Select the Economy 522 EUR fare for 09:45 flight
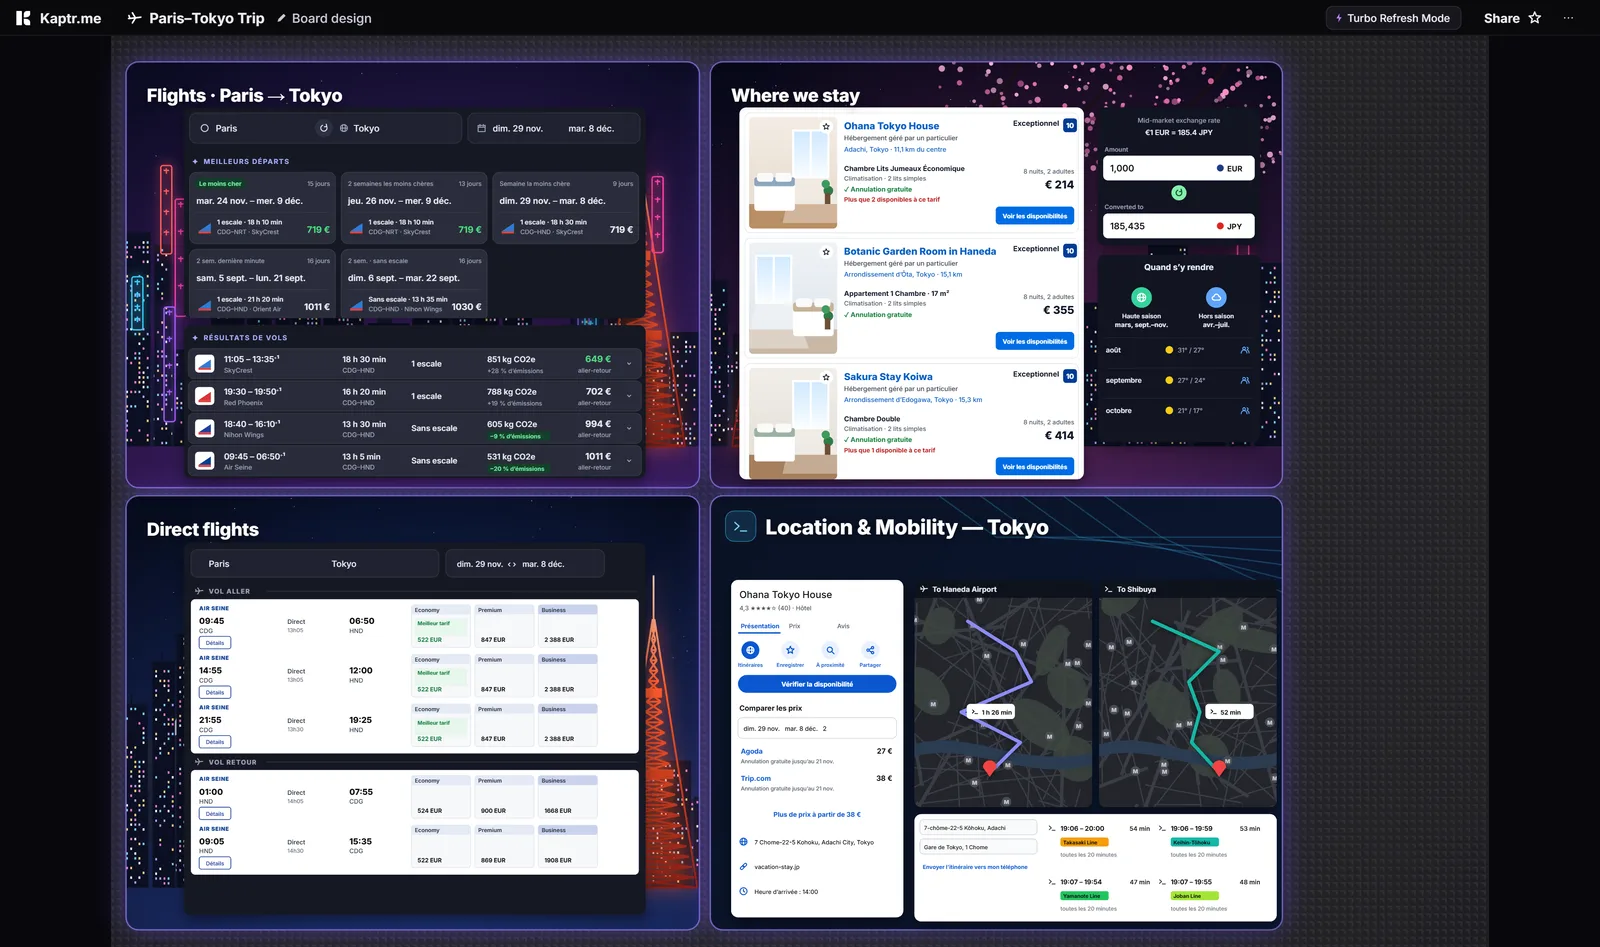 tap(440, 626)
